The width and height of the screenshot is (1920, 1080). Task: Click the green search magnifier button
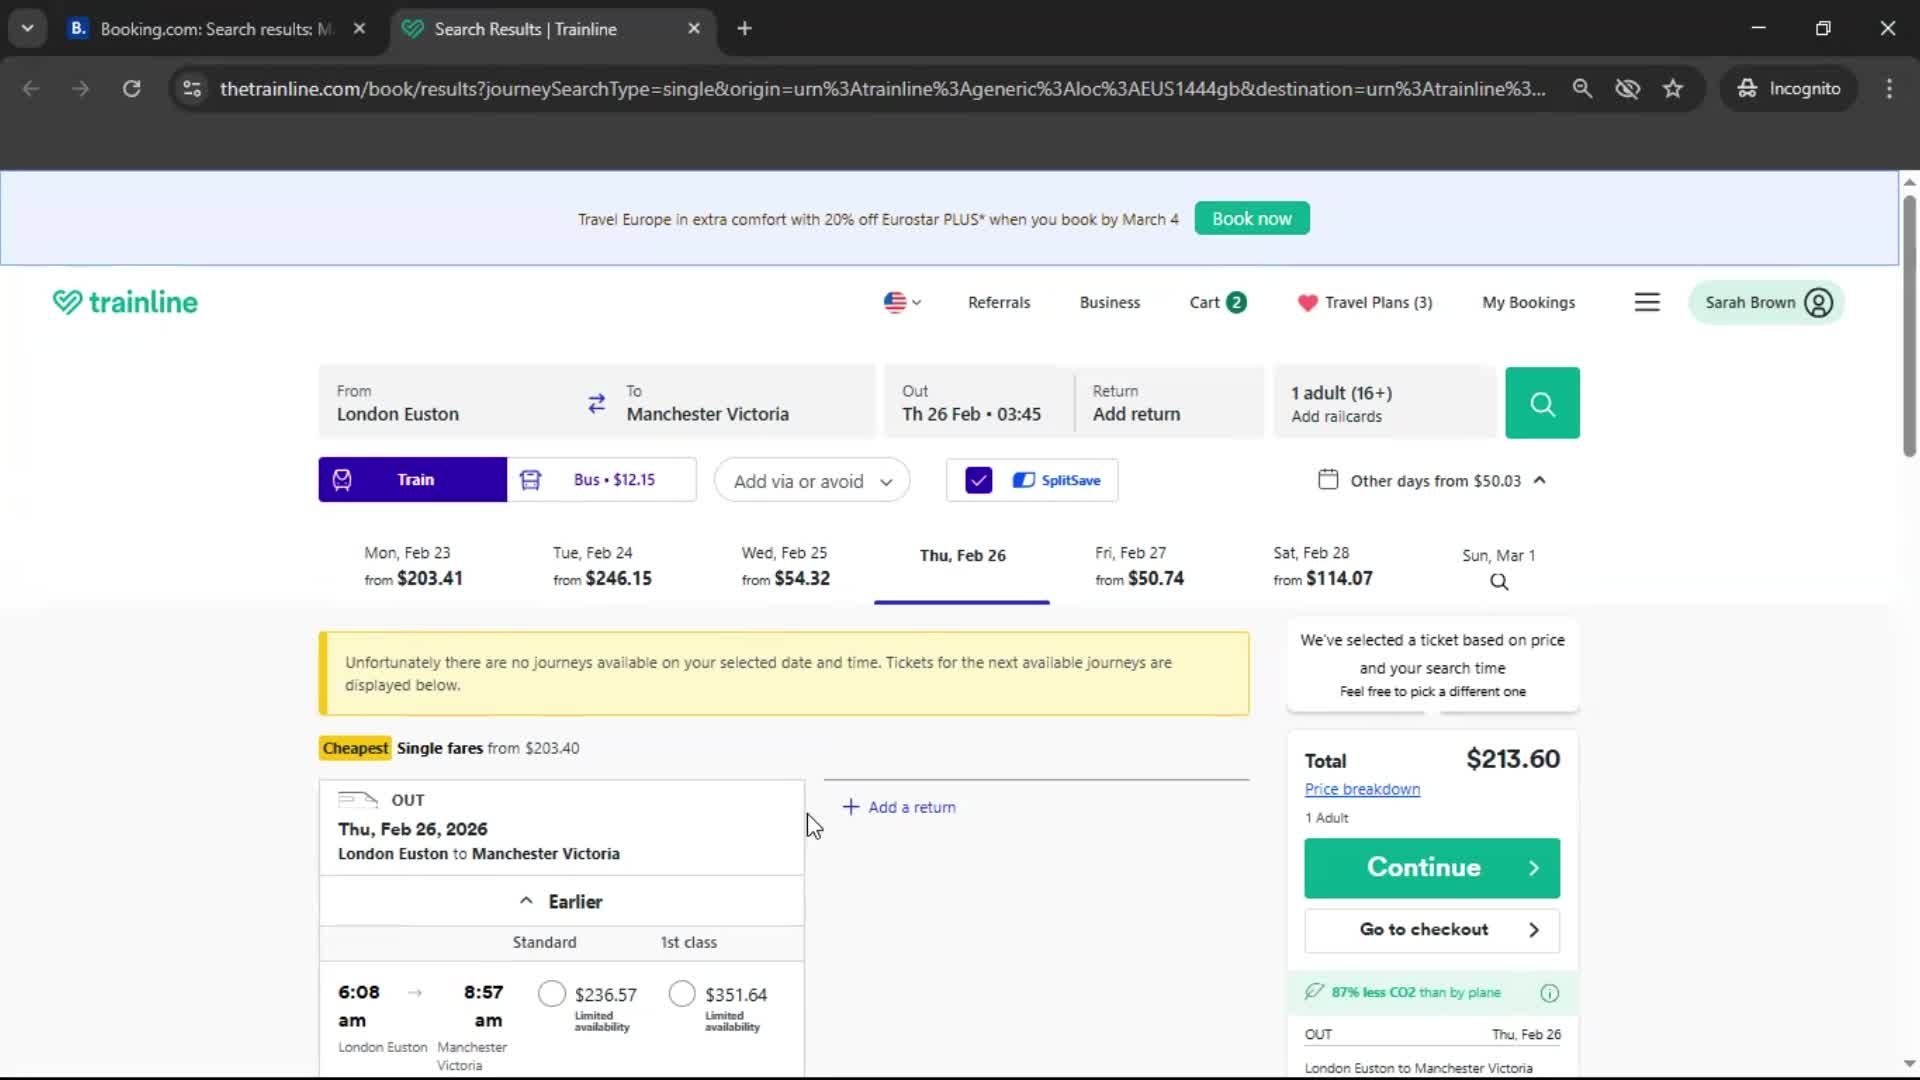pos(1542,402)
